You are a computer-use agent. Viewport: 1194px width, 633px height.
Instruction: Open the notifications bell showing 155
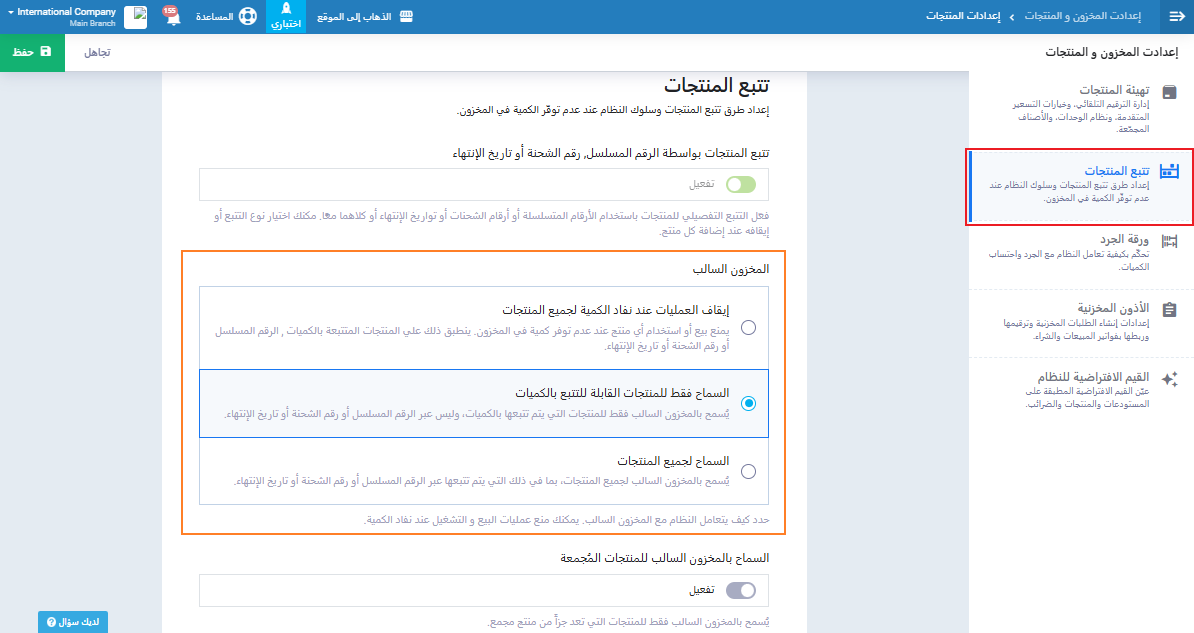pyautogui.click(x=172, y=17)
